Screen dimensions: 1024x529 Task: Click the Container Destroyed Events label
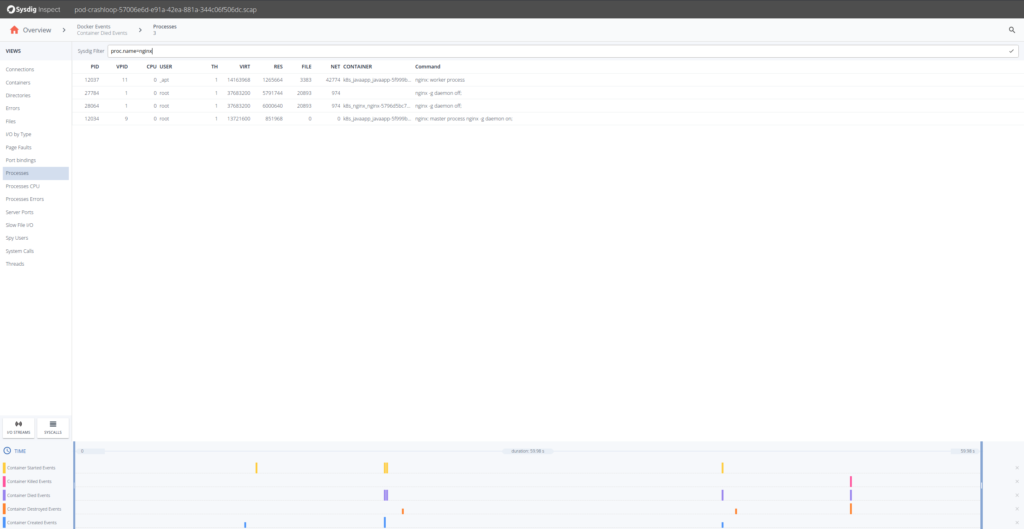point(34,509)
